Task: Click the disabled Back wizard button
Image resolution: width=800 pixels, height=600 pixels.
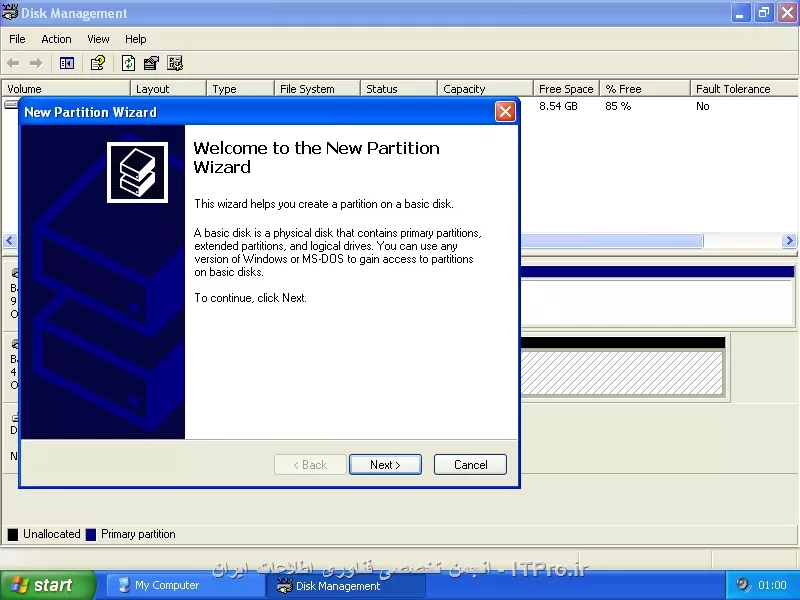Action: tap(310, 465)
